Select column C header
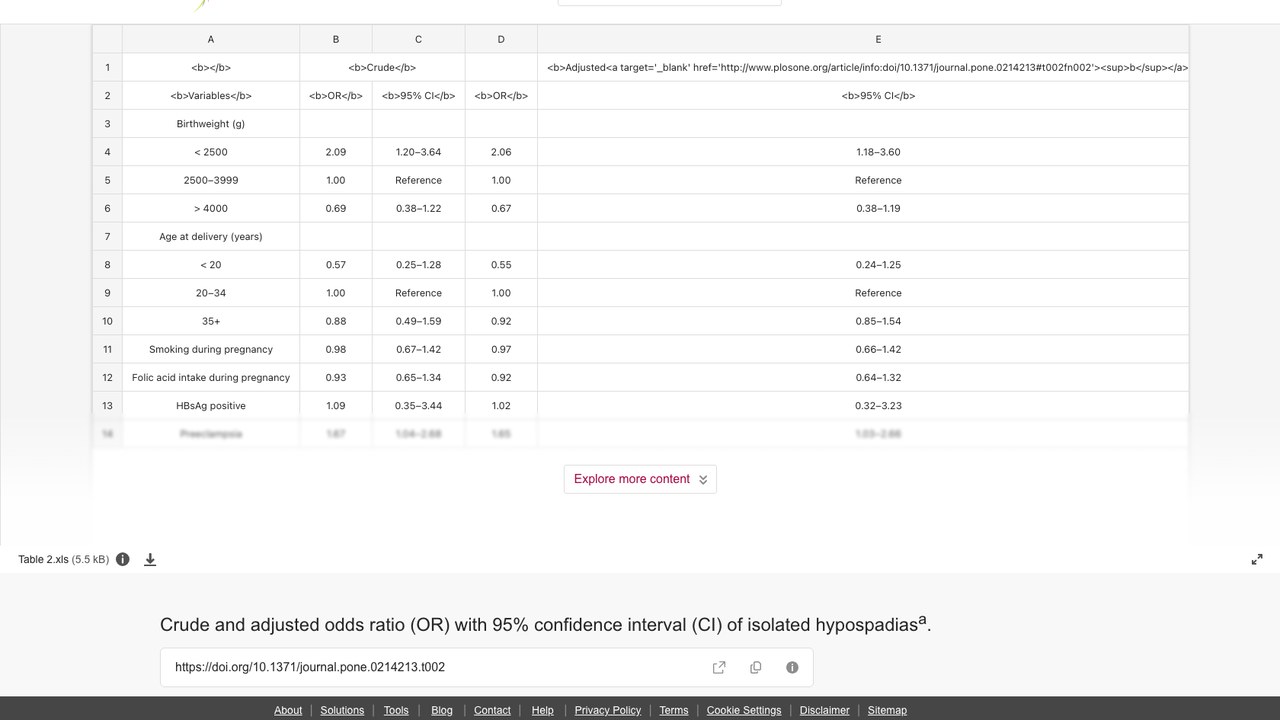This screenshot has height=720, width=1280. click(x=418, y=39)
